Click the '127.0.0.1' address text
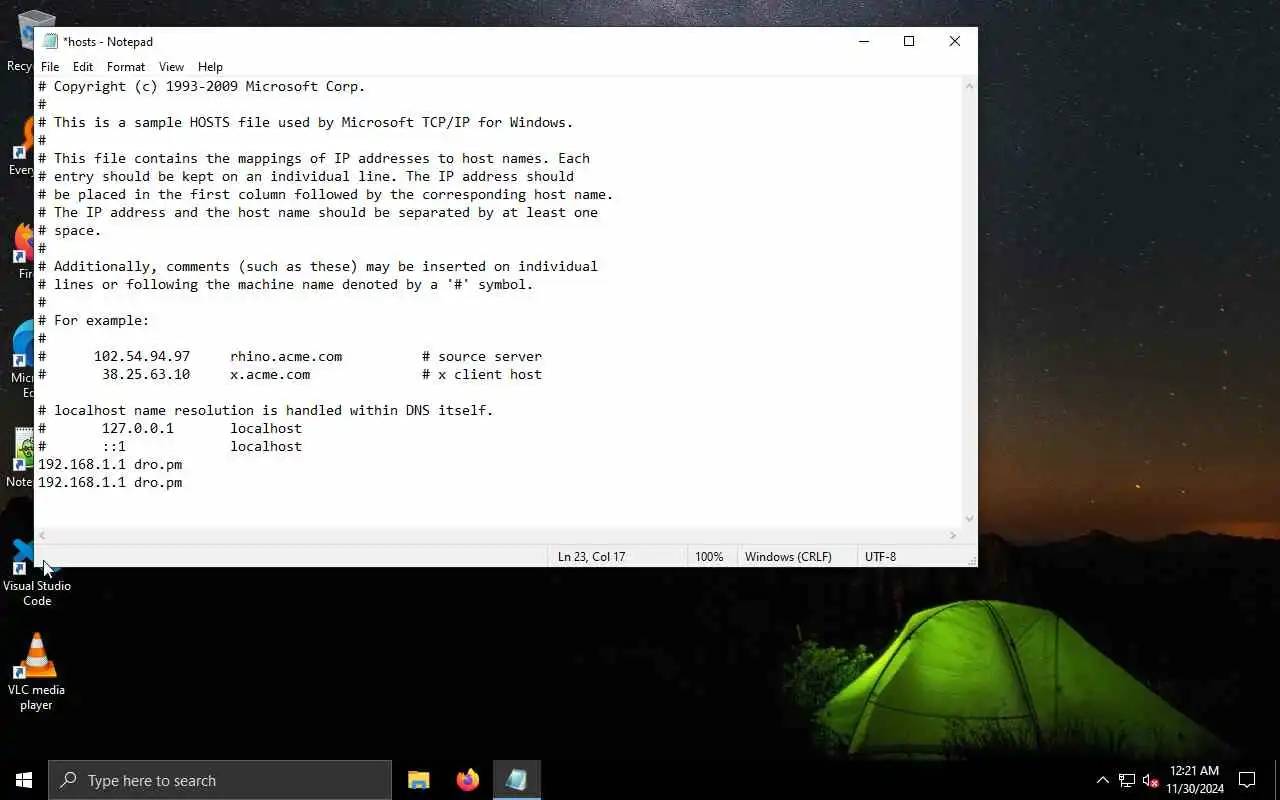 tap(138, 428)
